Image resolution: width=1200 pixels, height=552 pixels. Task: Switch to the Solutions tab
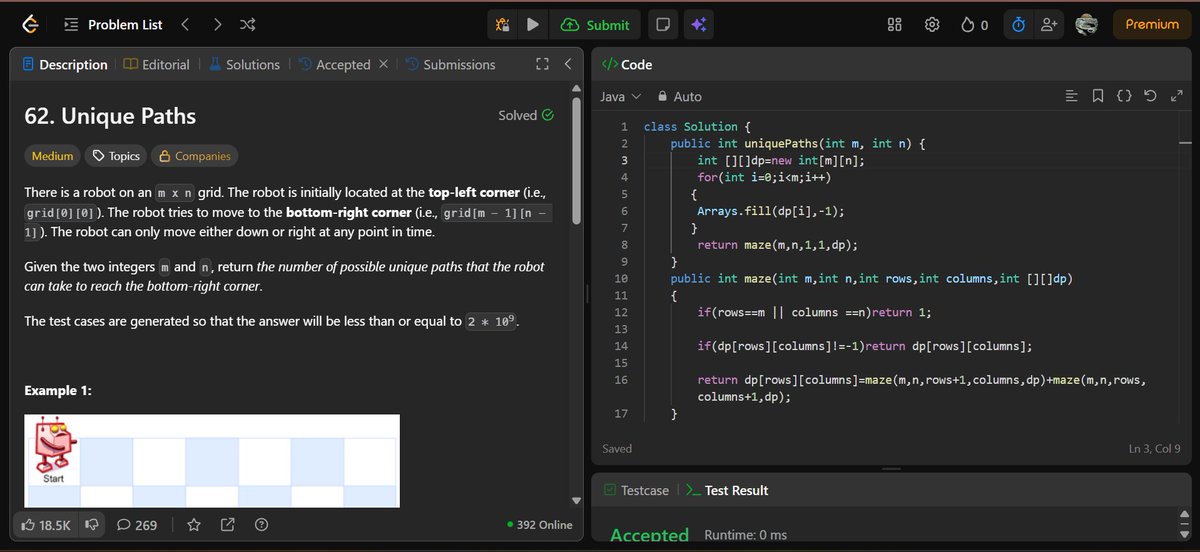tap(244, 64)
